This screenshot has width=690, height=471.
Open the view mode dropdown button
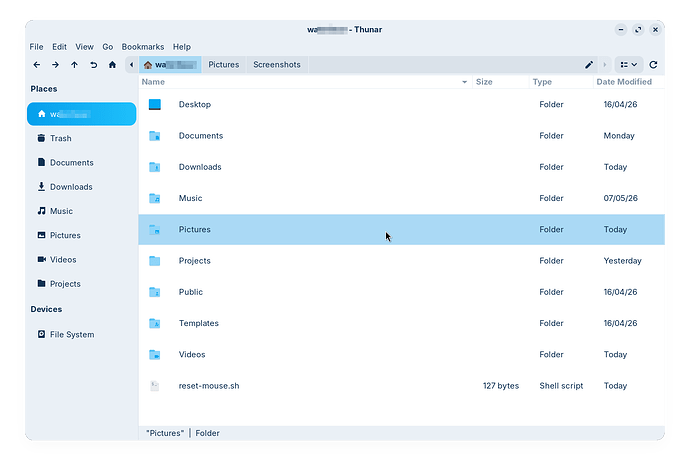[629, 65]
